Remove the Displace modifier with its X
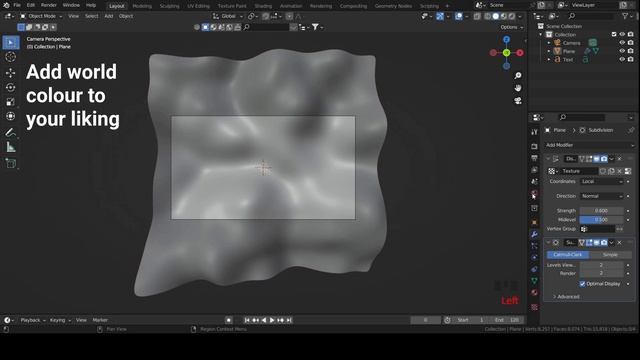640x360 pixels. pyautogui.click(x=620, y=159)
